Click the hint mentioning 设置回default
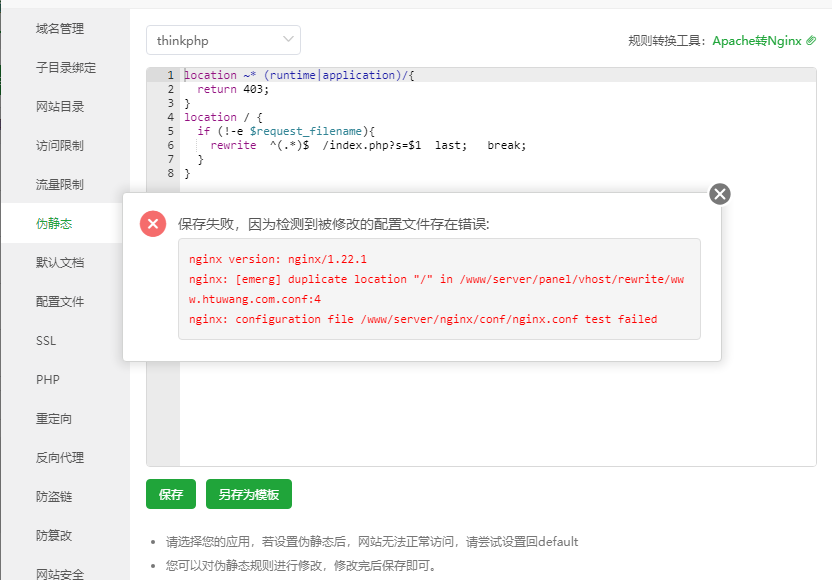 tap(371, 542)
